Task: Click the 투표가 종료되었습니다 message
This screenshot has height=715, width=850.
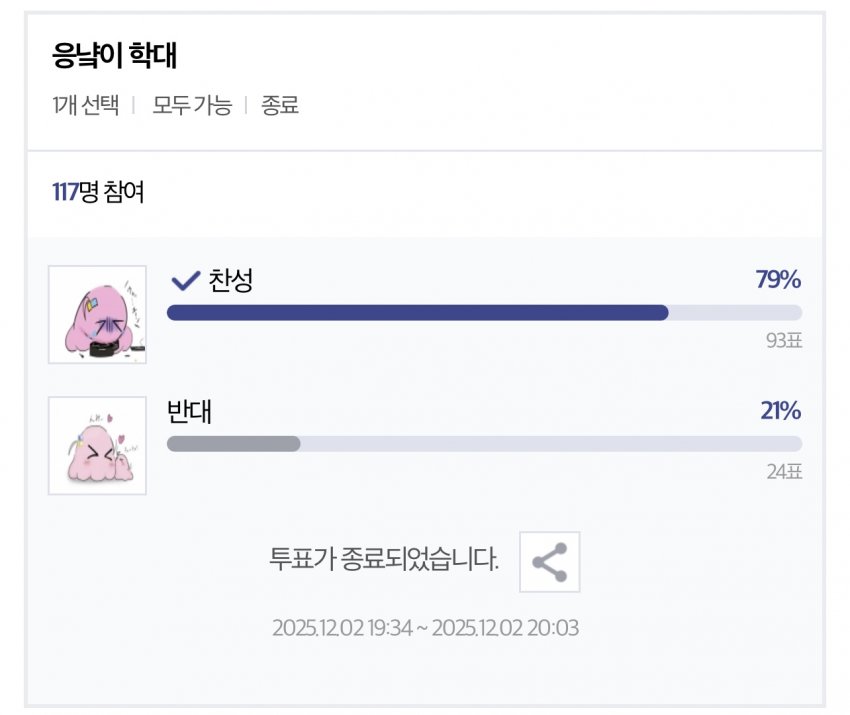Action: tap(383, 560)
